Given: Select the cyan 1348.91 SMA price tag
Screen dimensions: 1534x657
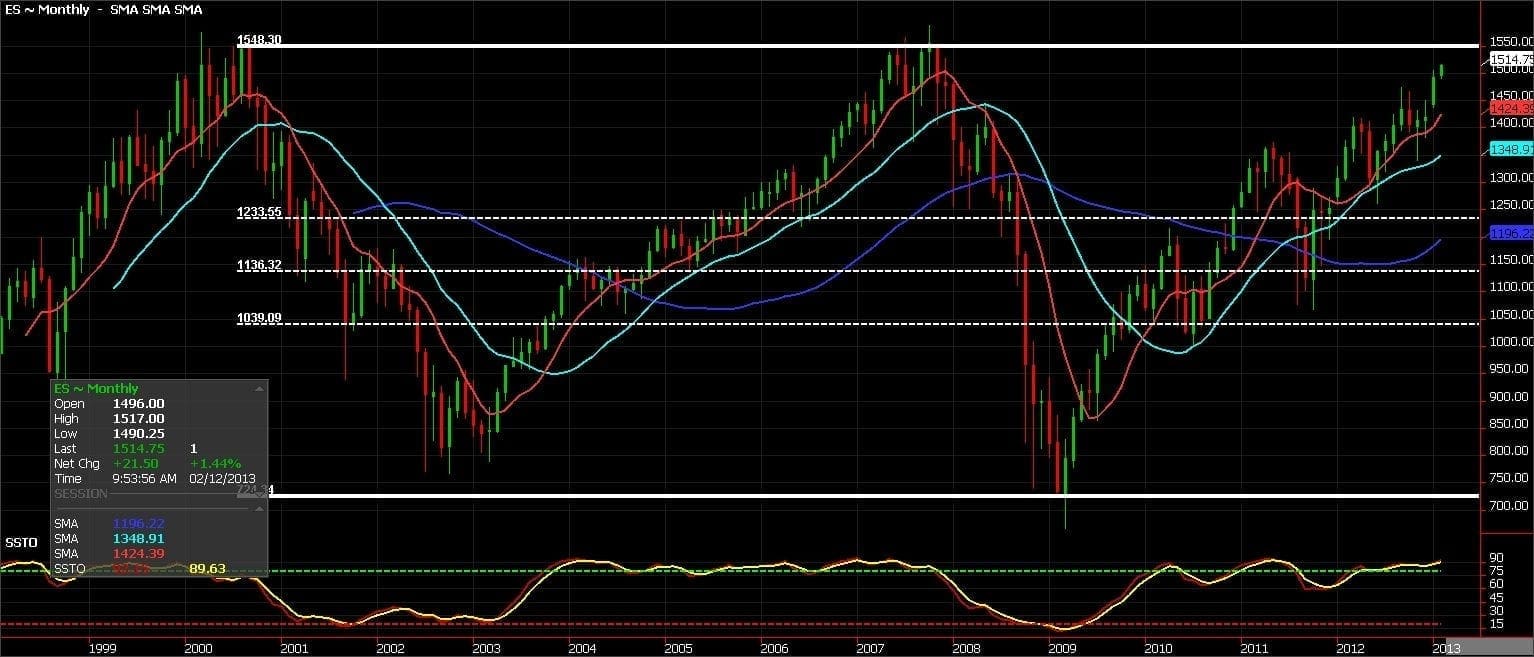Looking at the screenshot, I should (1510, 149).
